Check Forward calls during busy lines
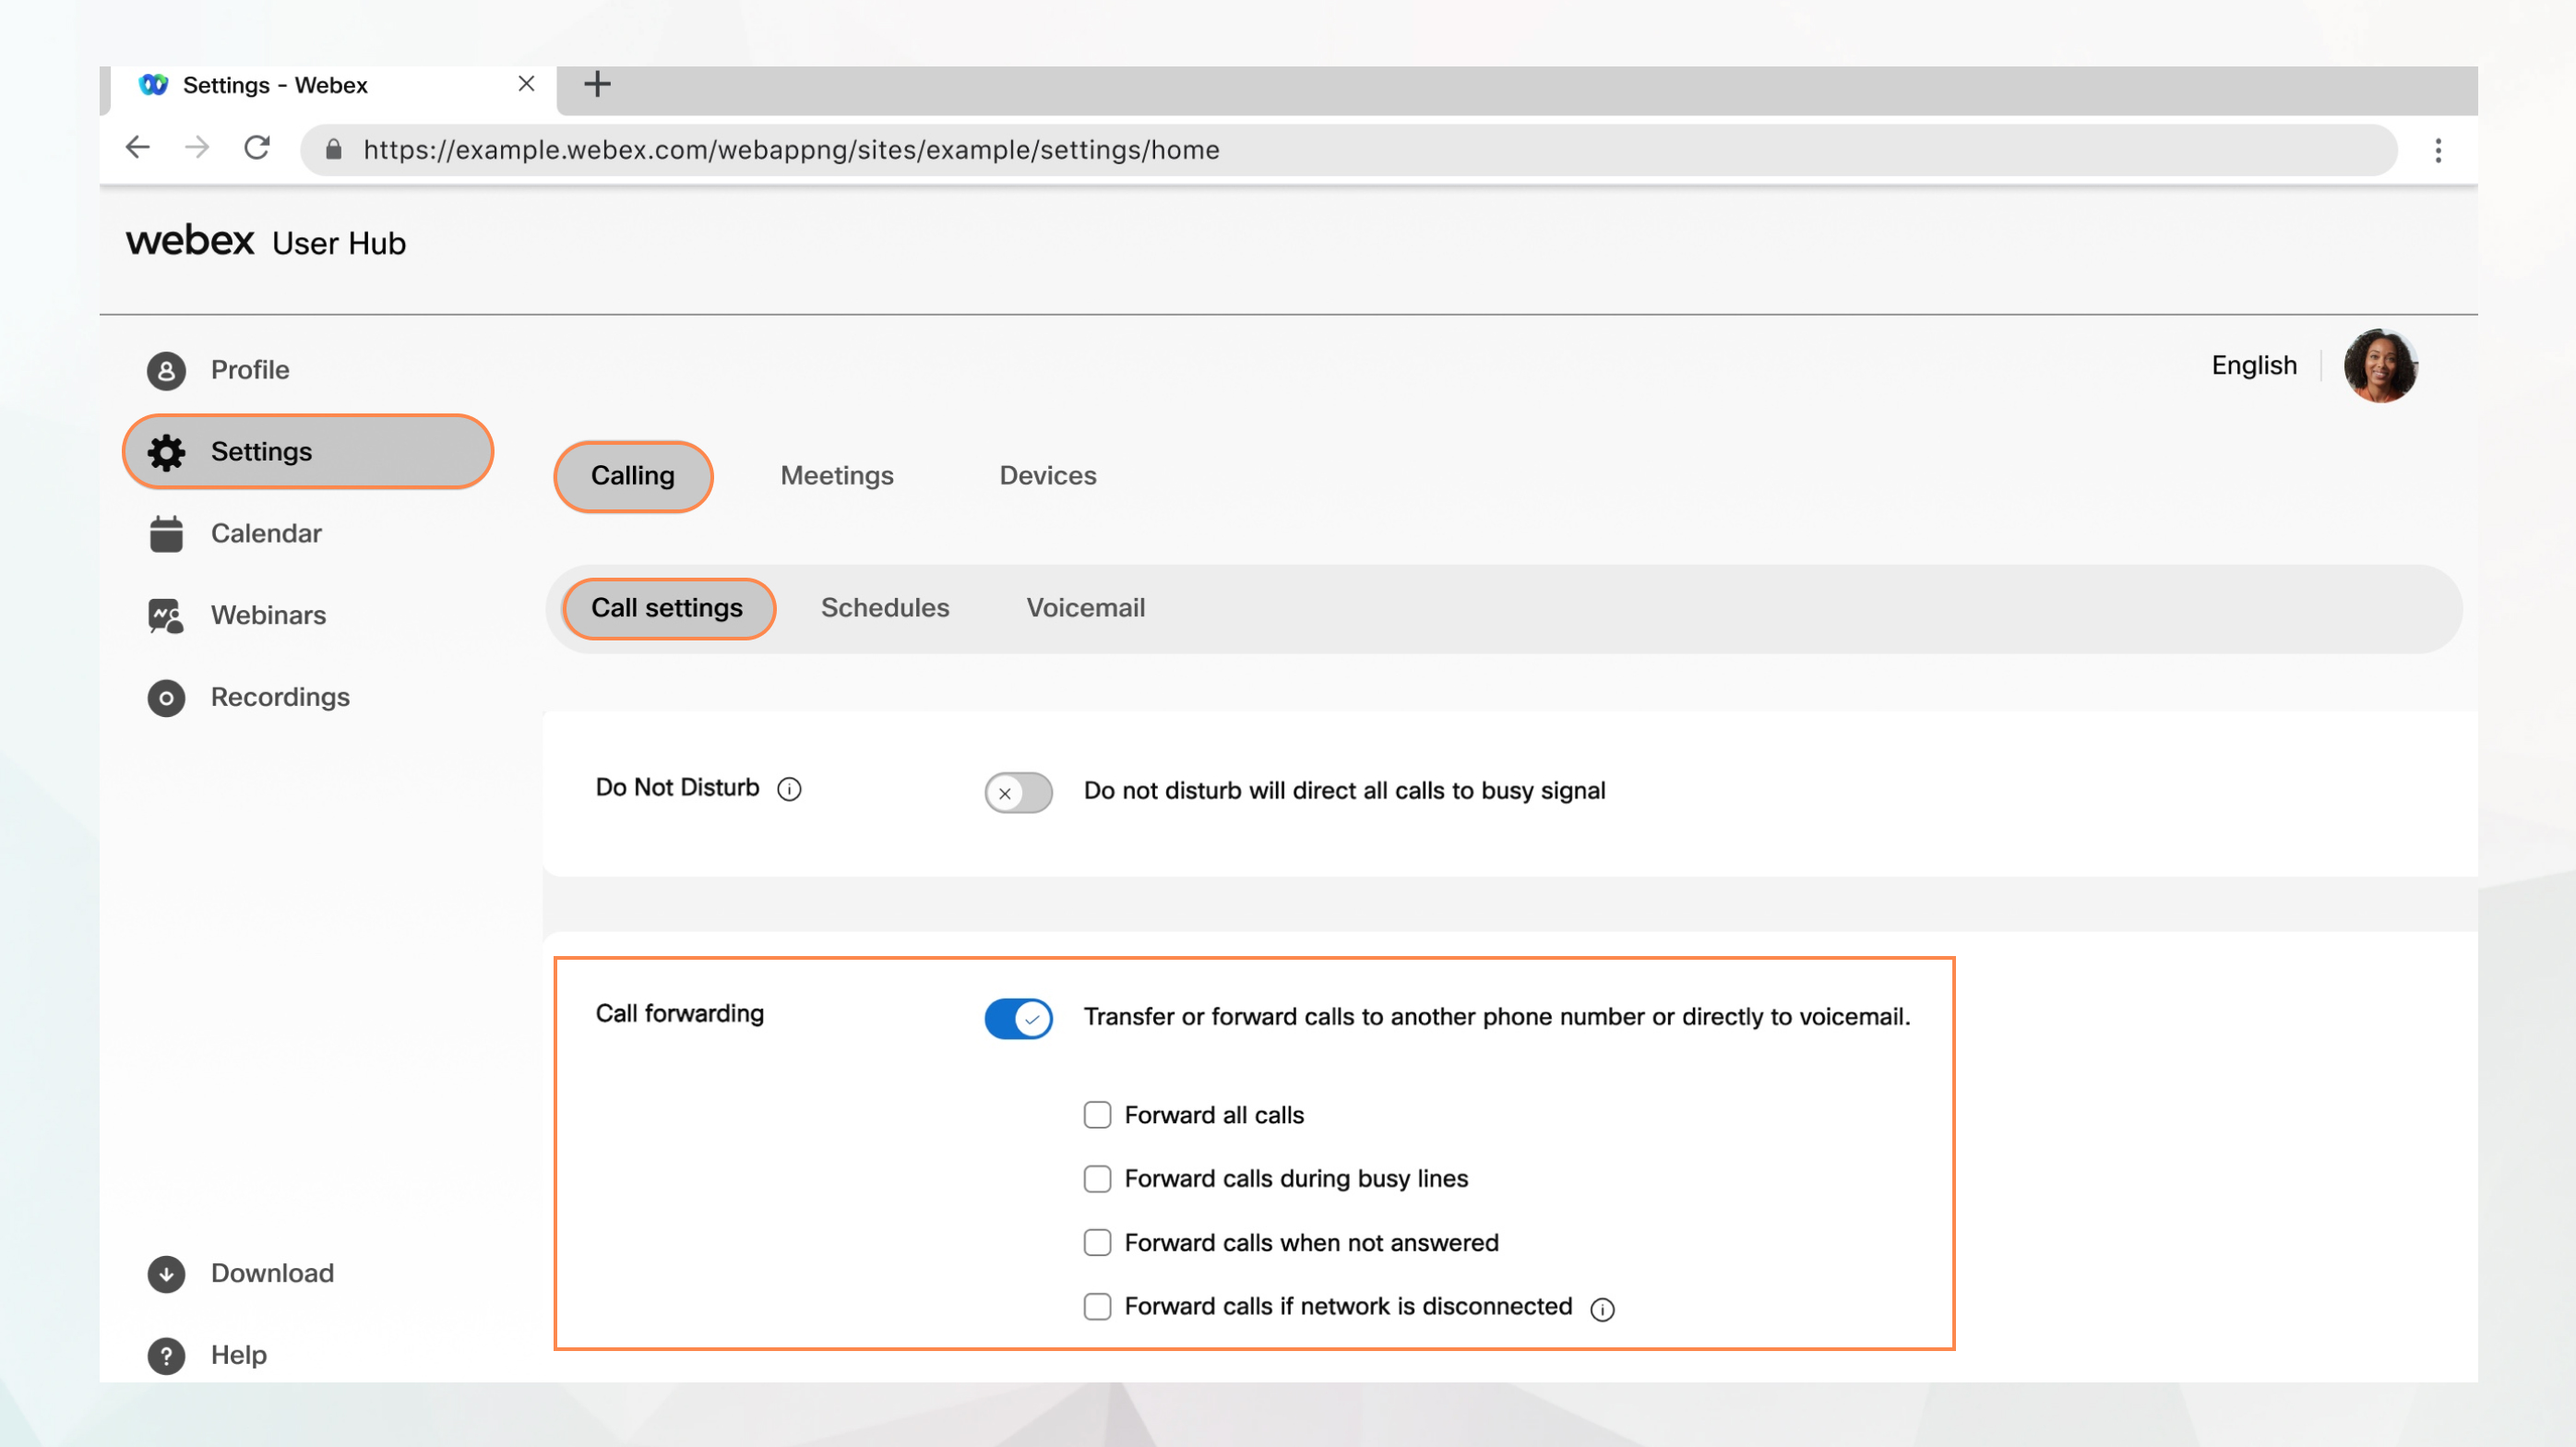This screenshot has width=2576, height=1447. click(x=1097, y=1177)
